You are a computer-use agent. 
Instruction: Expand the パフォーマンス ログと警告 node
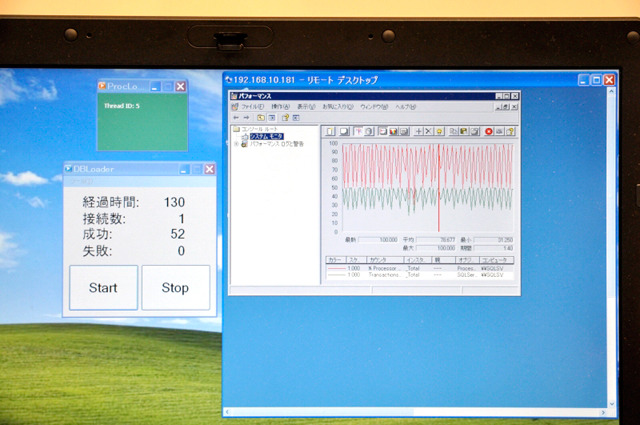tap(236, 144)
